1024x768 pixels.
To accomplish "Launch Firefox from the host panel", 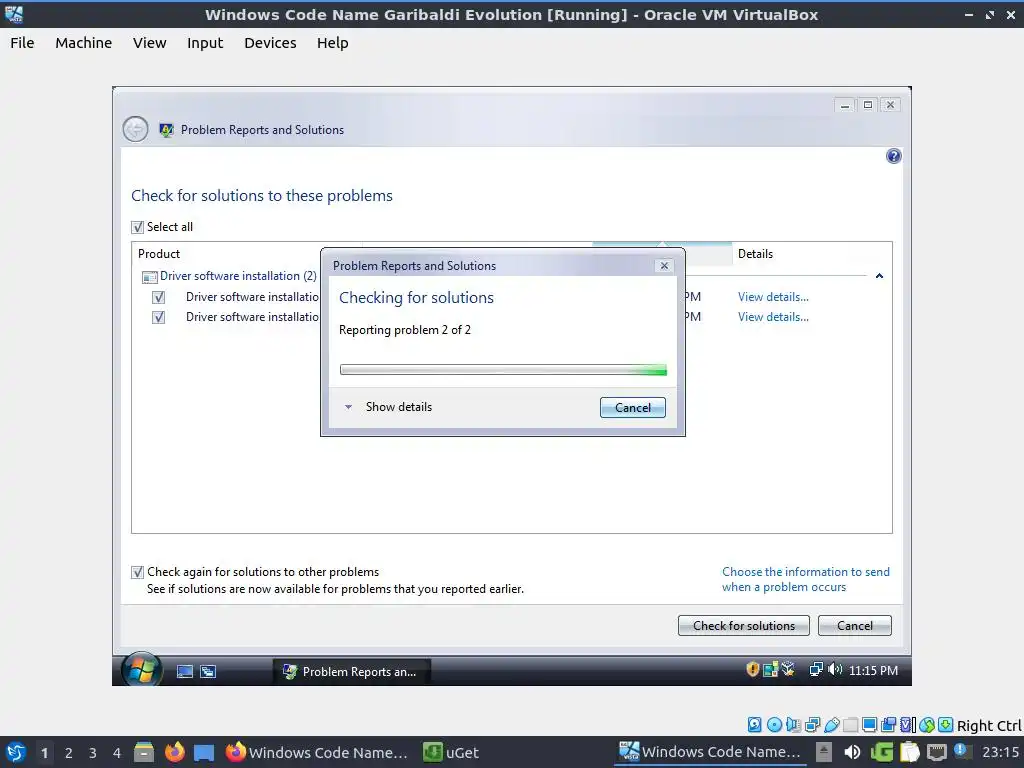I will point(174,752).
